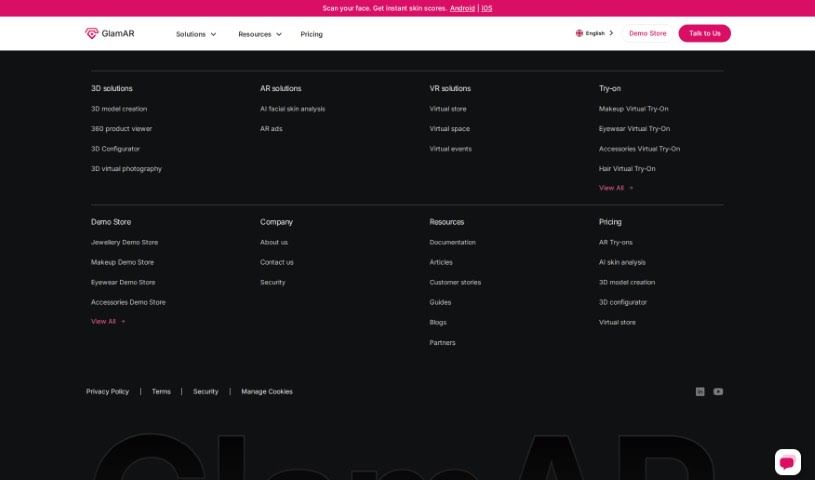
Task: Click the Talk to Us button
Action: 704,33
